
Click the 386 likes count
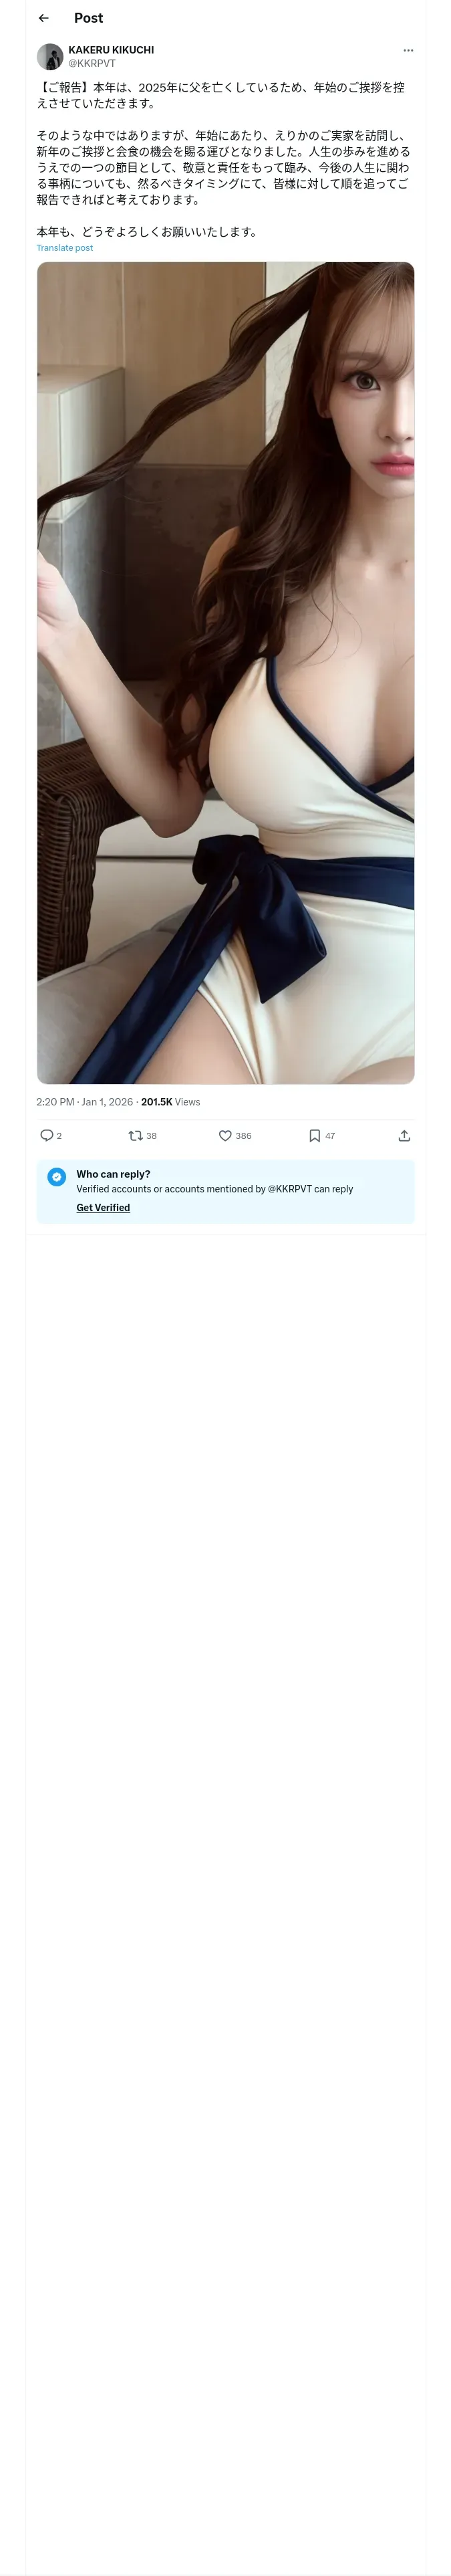point(243,1136)
